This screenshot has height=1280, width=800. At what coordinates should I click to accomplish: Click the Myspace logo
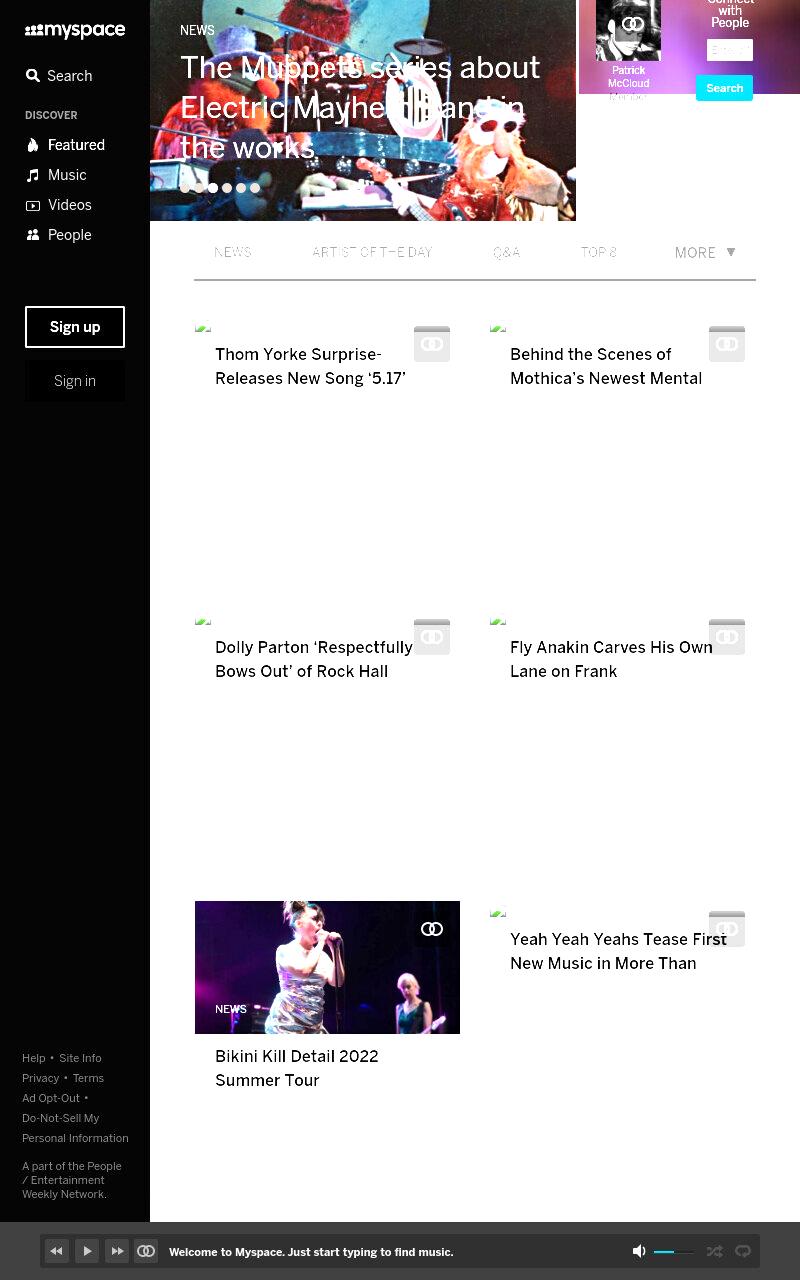pyautogui.click(x=75, y=31)
